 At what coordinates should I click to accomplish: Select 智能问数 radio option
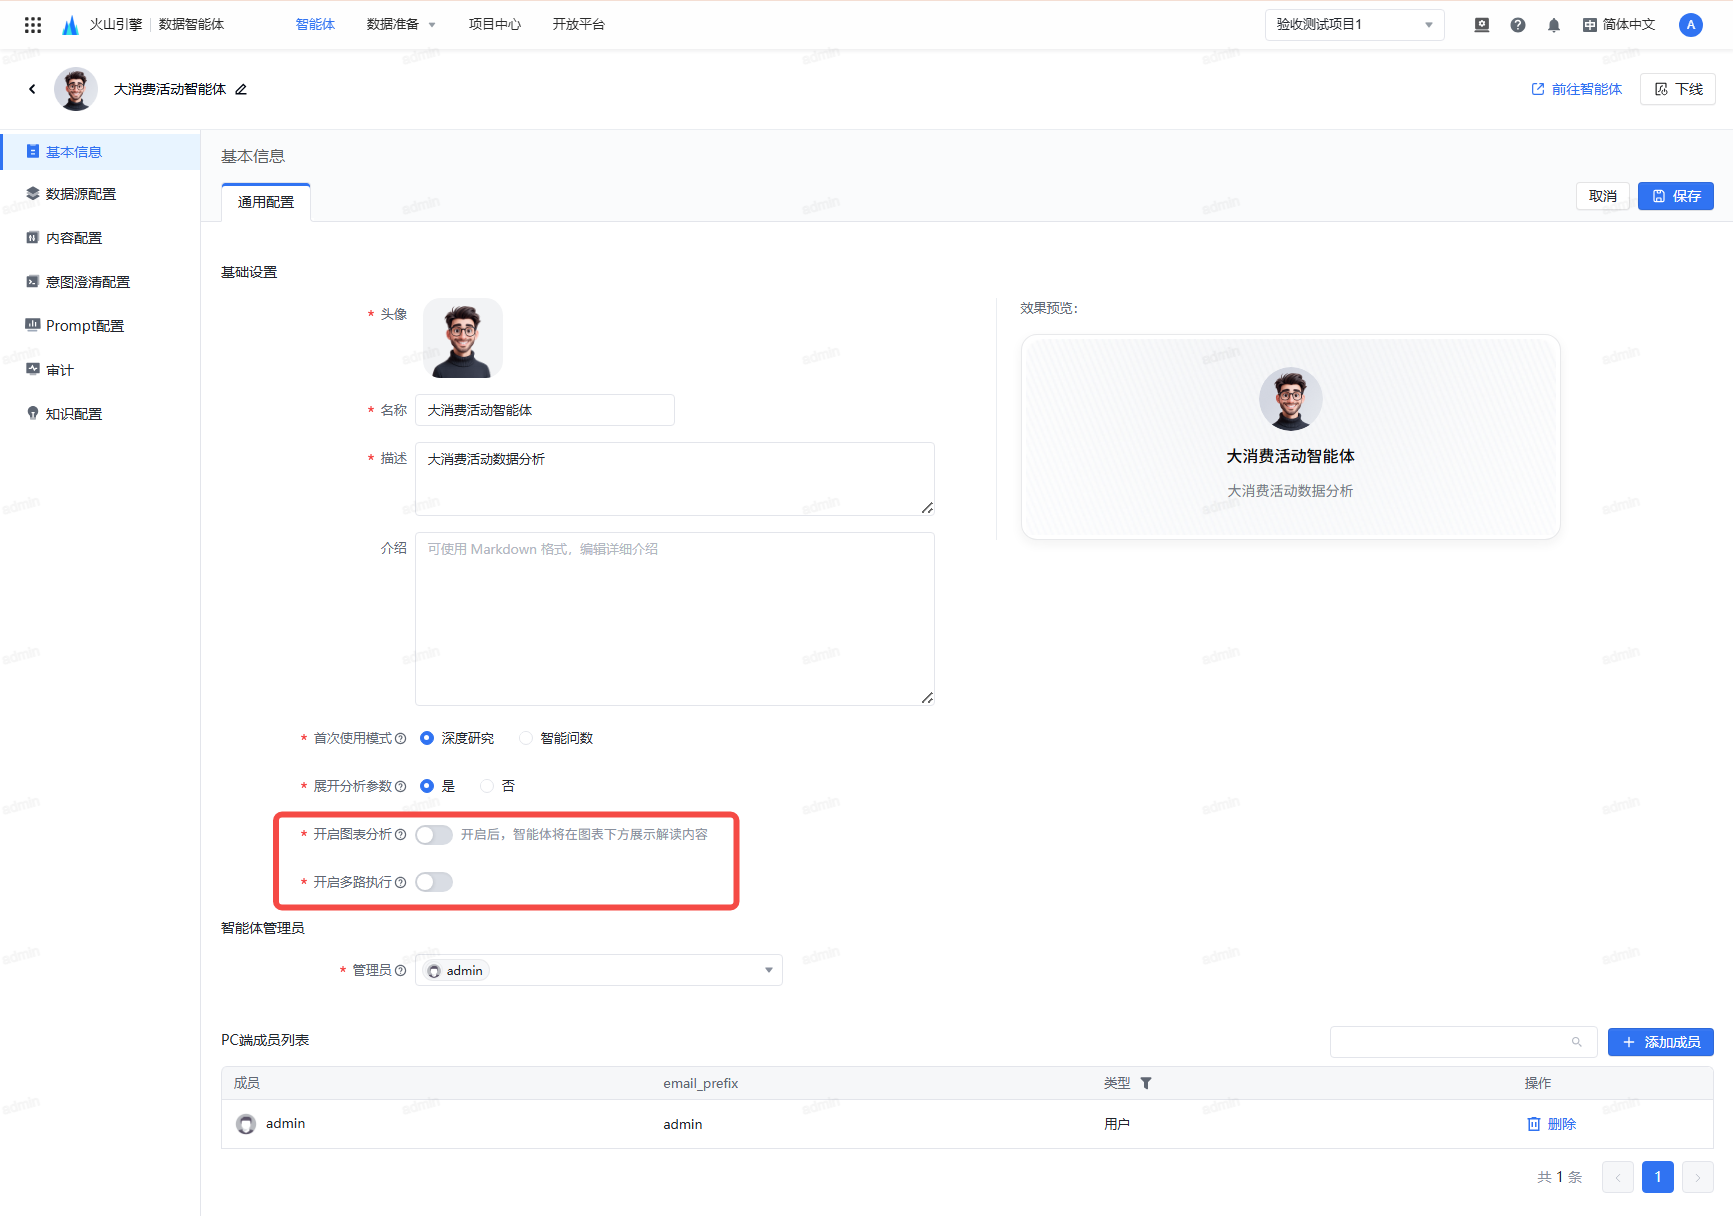point(526,738)
